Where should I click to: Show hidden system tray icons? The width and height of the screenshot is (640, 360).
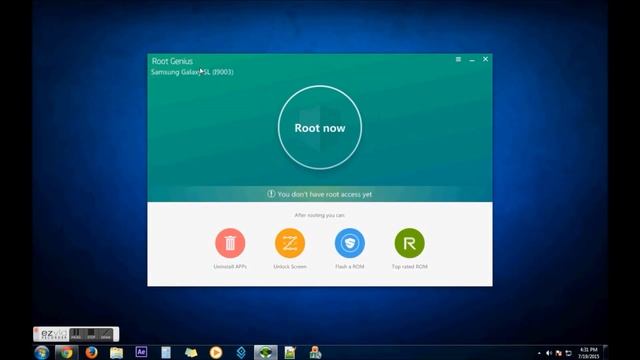539,353
